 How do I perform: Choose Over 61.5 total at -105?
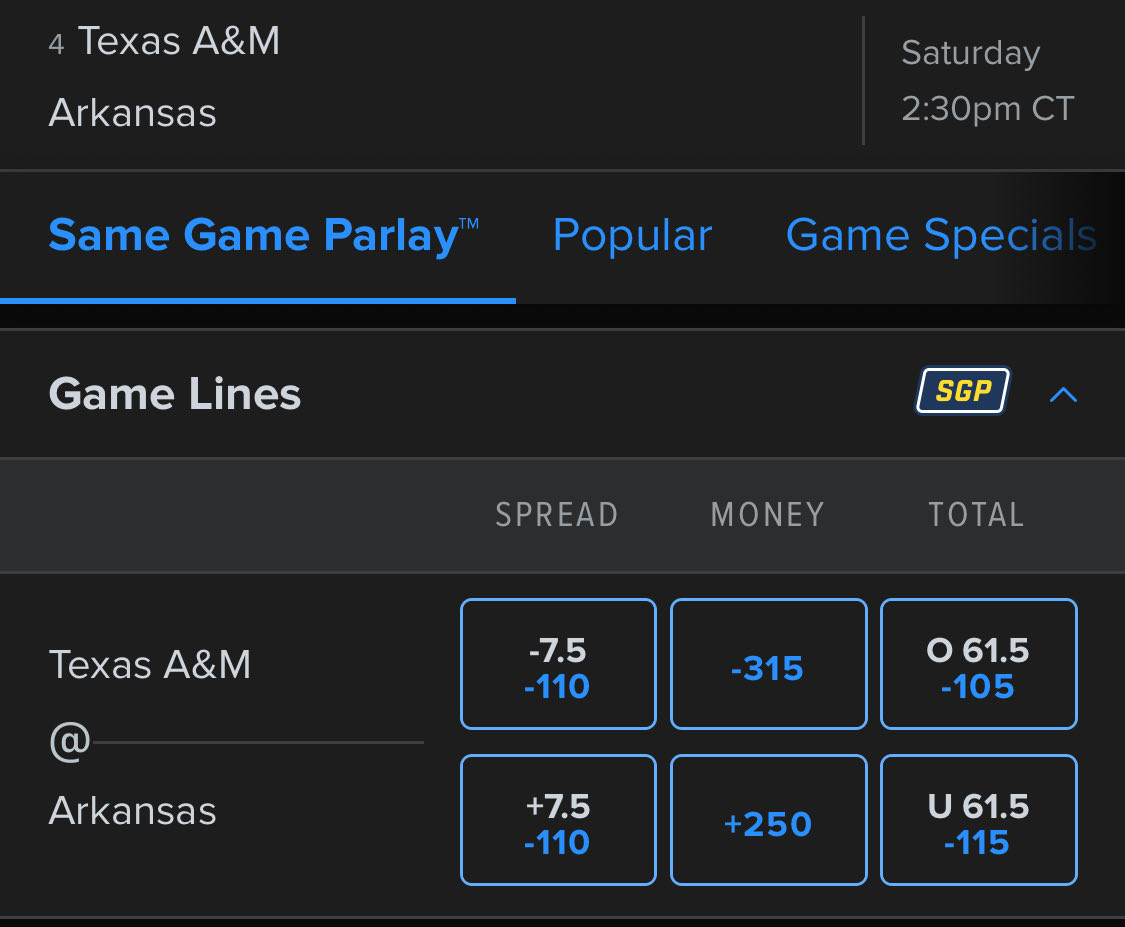(978, 665)
